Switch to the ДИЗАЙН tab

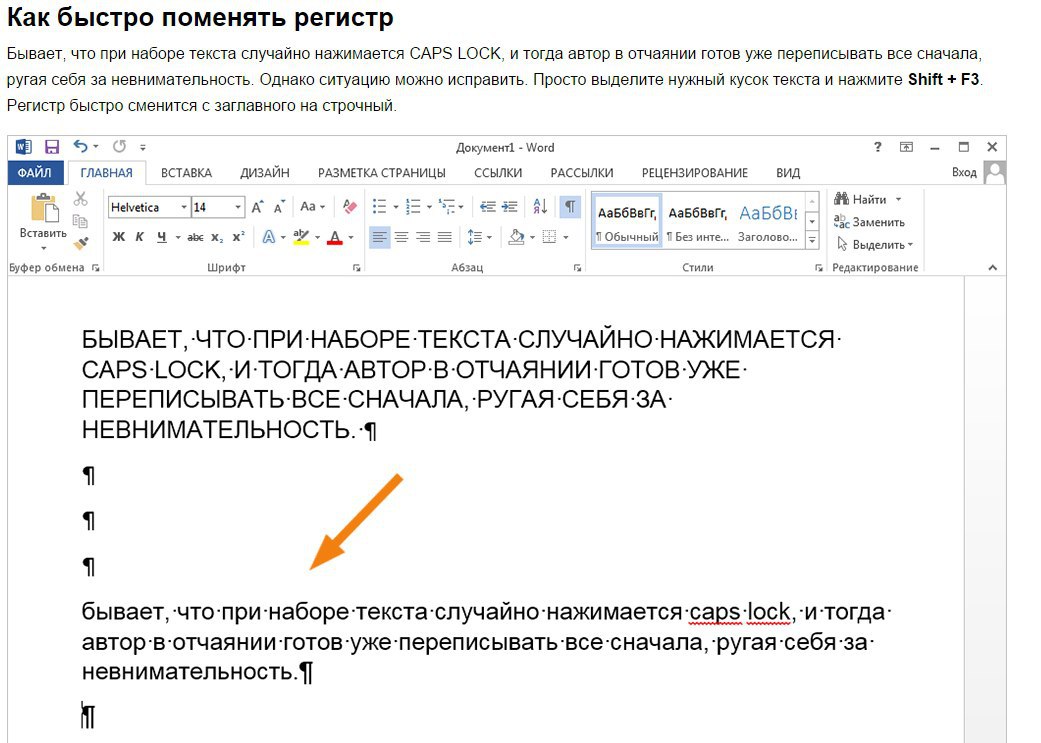[265, 173]
